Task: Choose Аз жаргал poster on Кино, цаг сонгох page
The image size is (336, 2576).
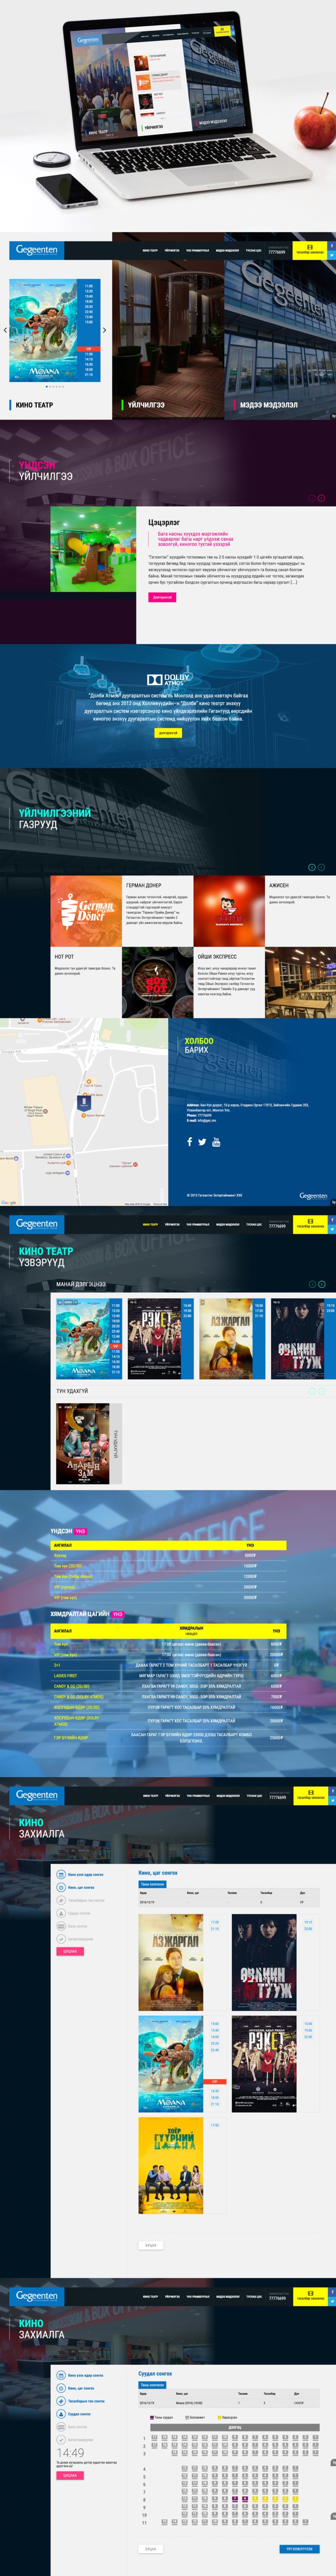Action: pos(171,1963)
